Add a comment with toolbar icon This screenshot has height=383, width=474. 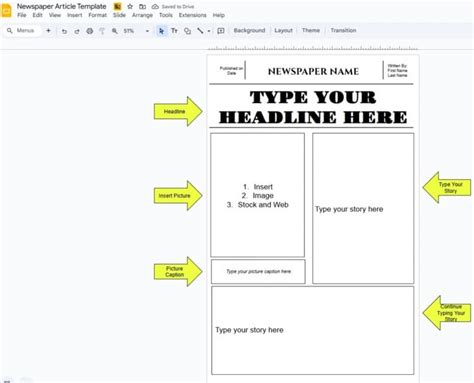(221, 31)
